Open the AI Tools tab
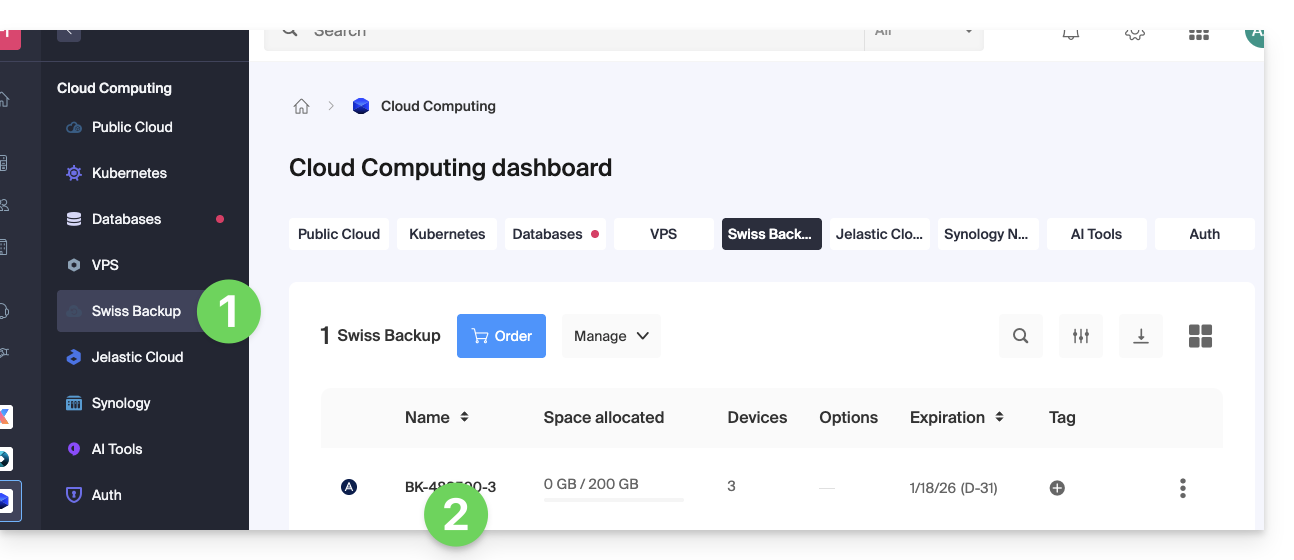1294x560 pixels. (x=1096, y=234)
